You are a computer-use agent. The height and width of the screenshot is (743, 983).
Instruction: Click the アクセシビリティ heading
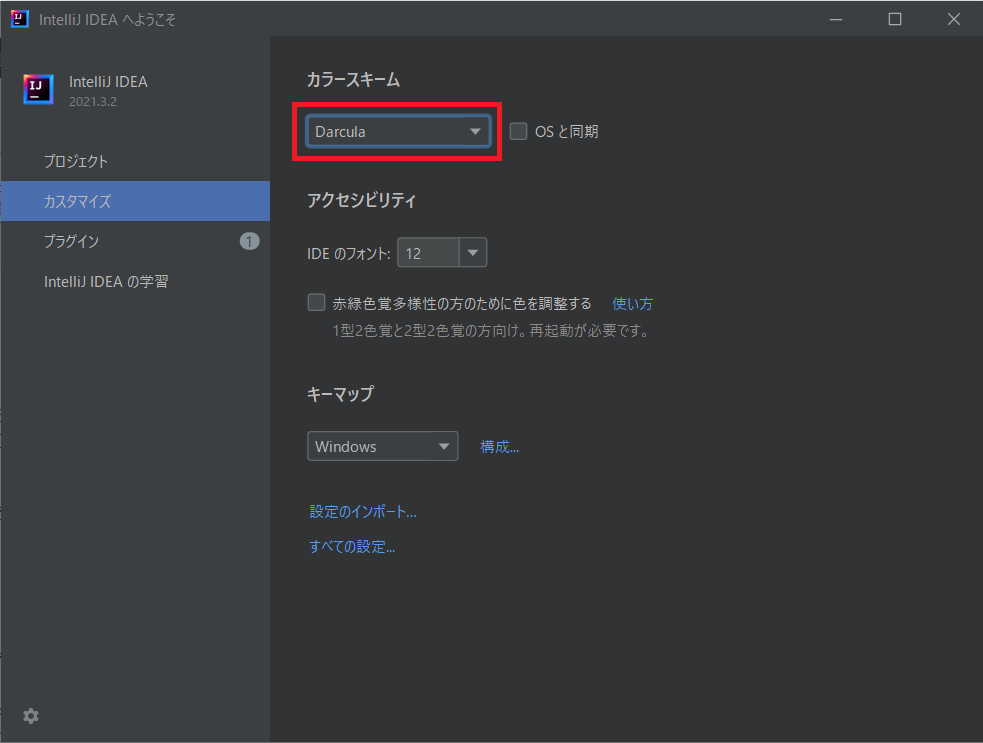361,200
